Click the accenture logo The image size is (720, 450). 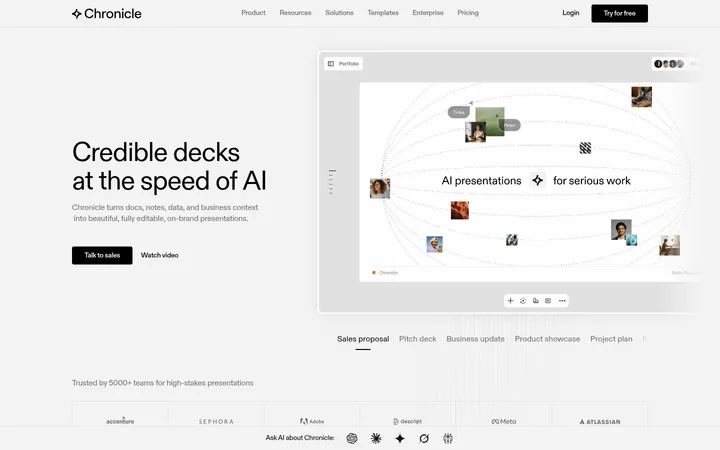click(120, 421)
